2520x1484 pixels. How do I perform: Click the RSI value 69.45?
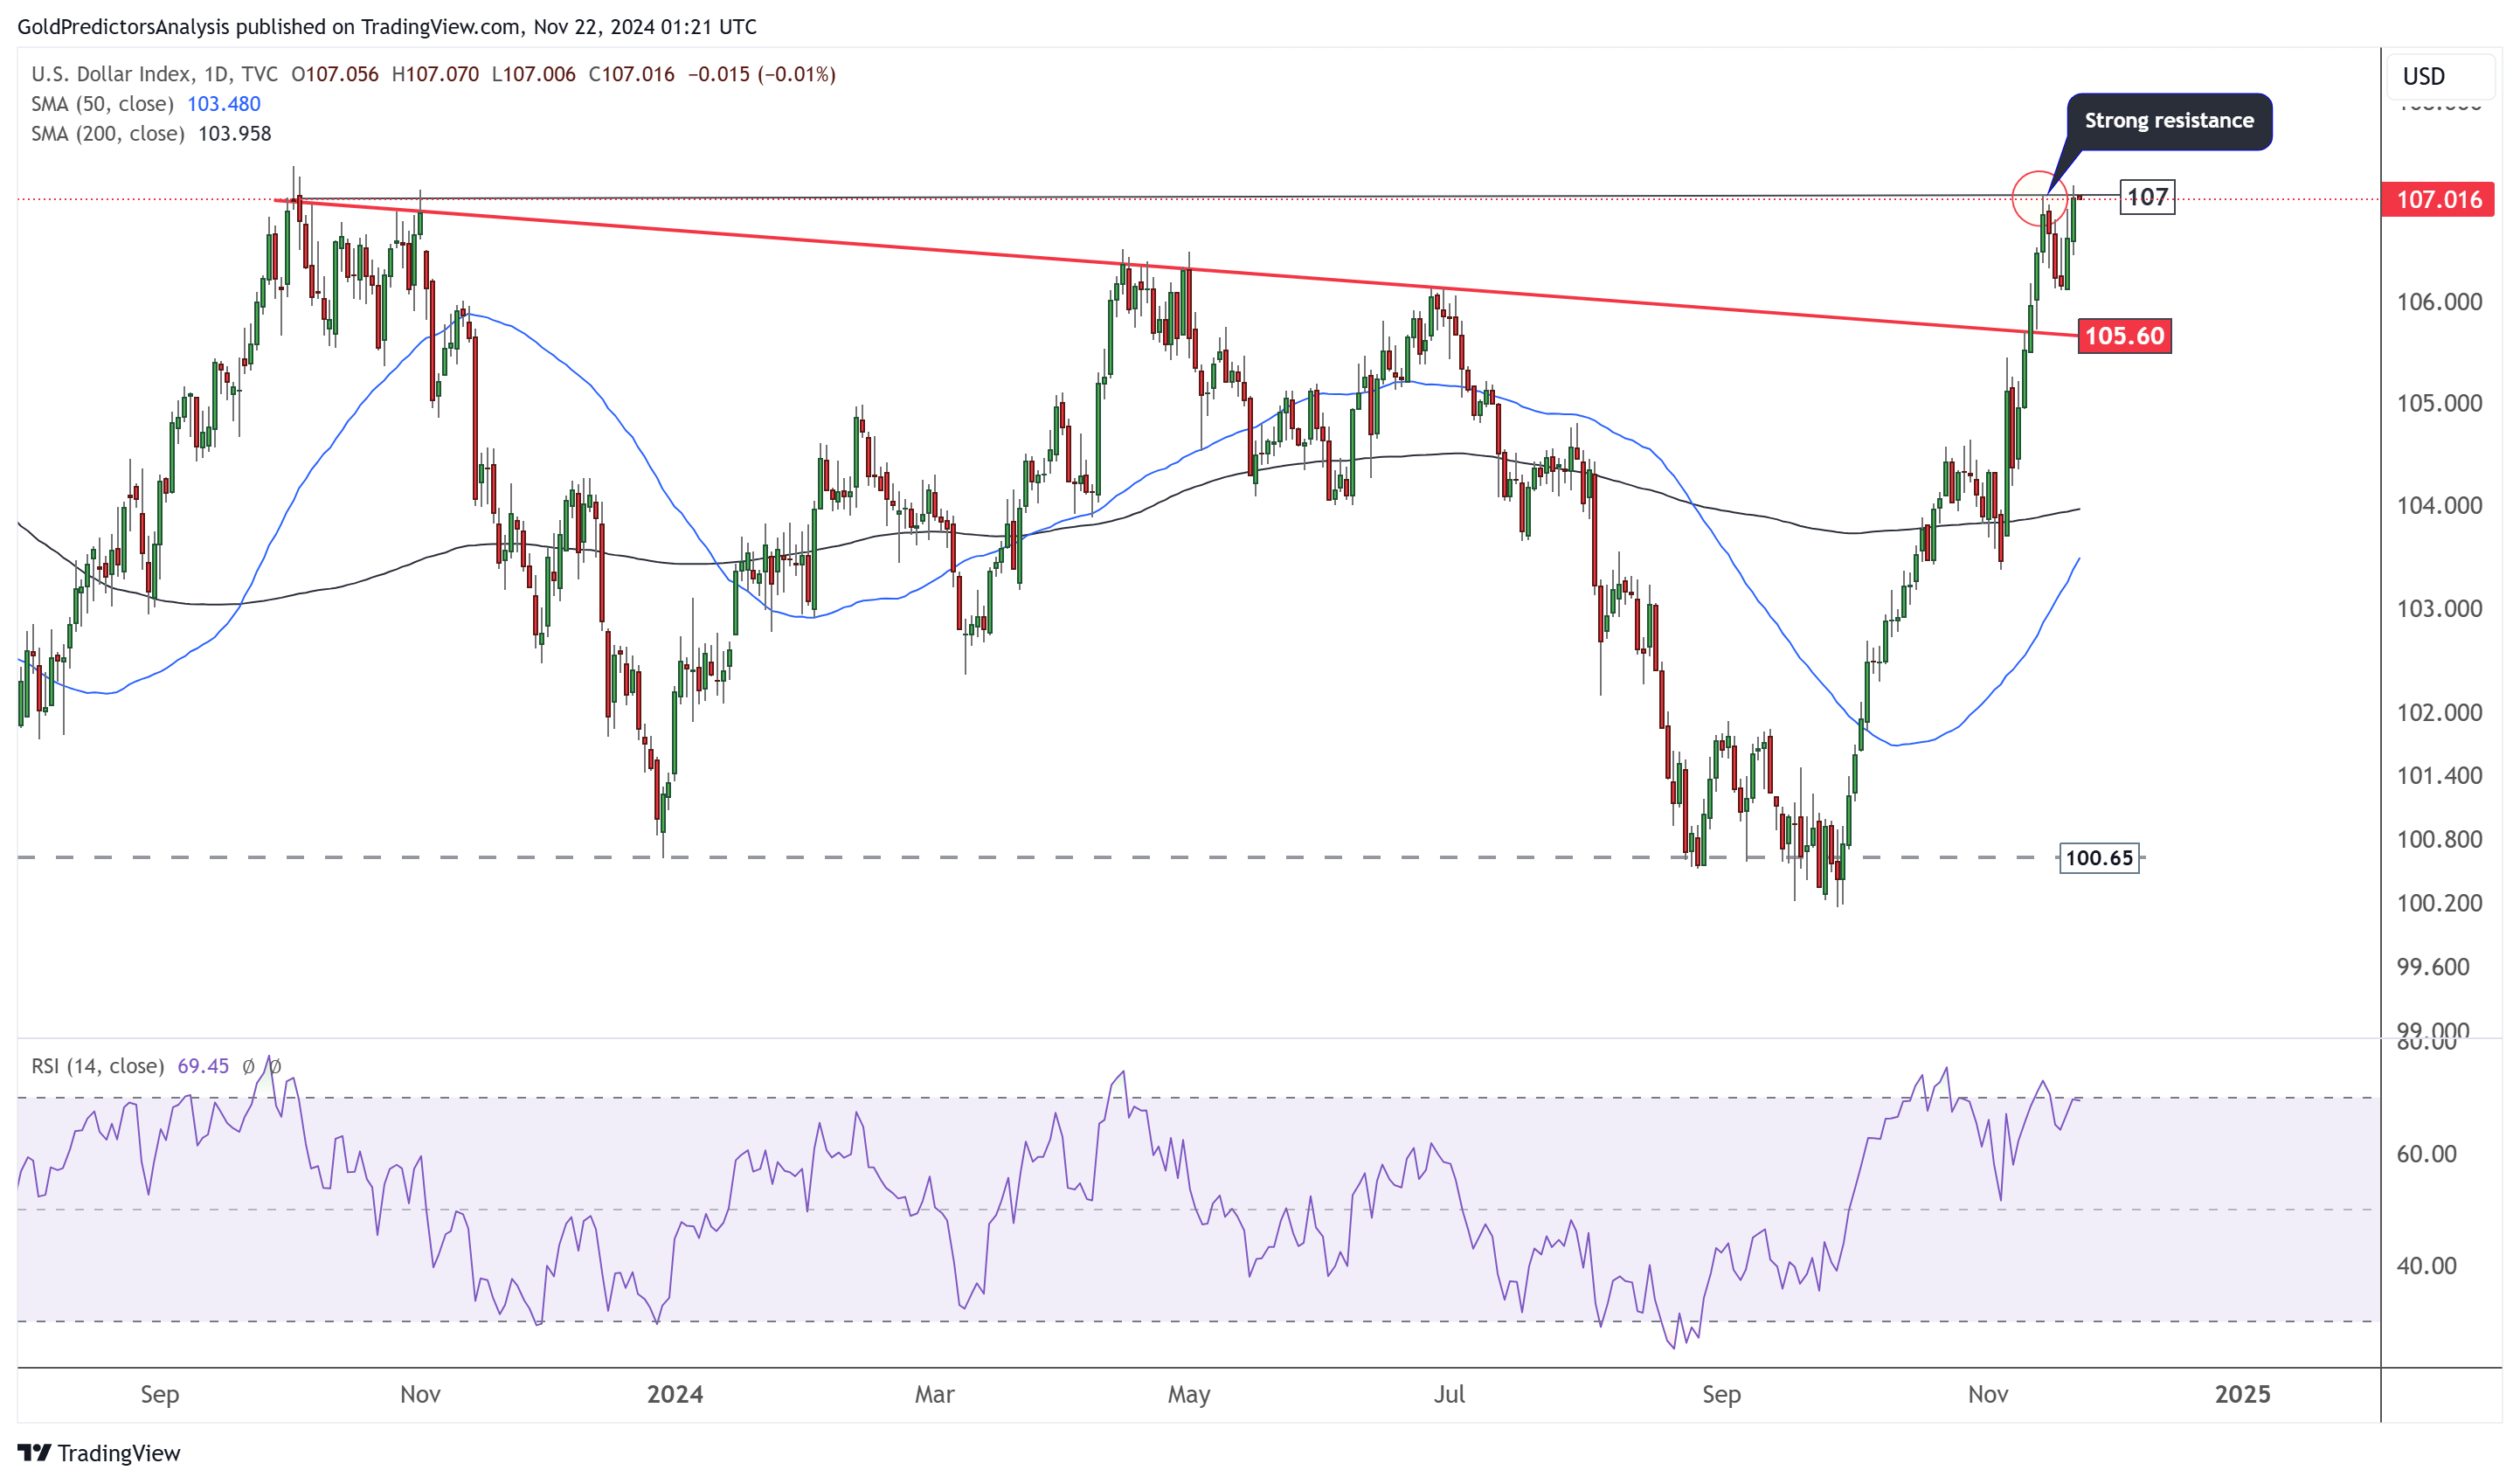pyautogui.click(x=203, y=1066)
